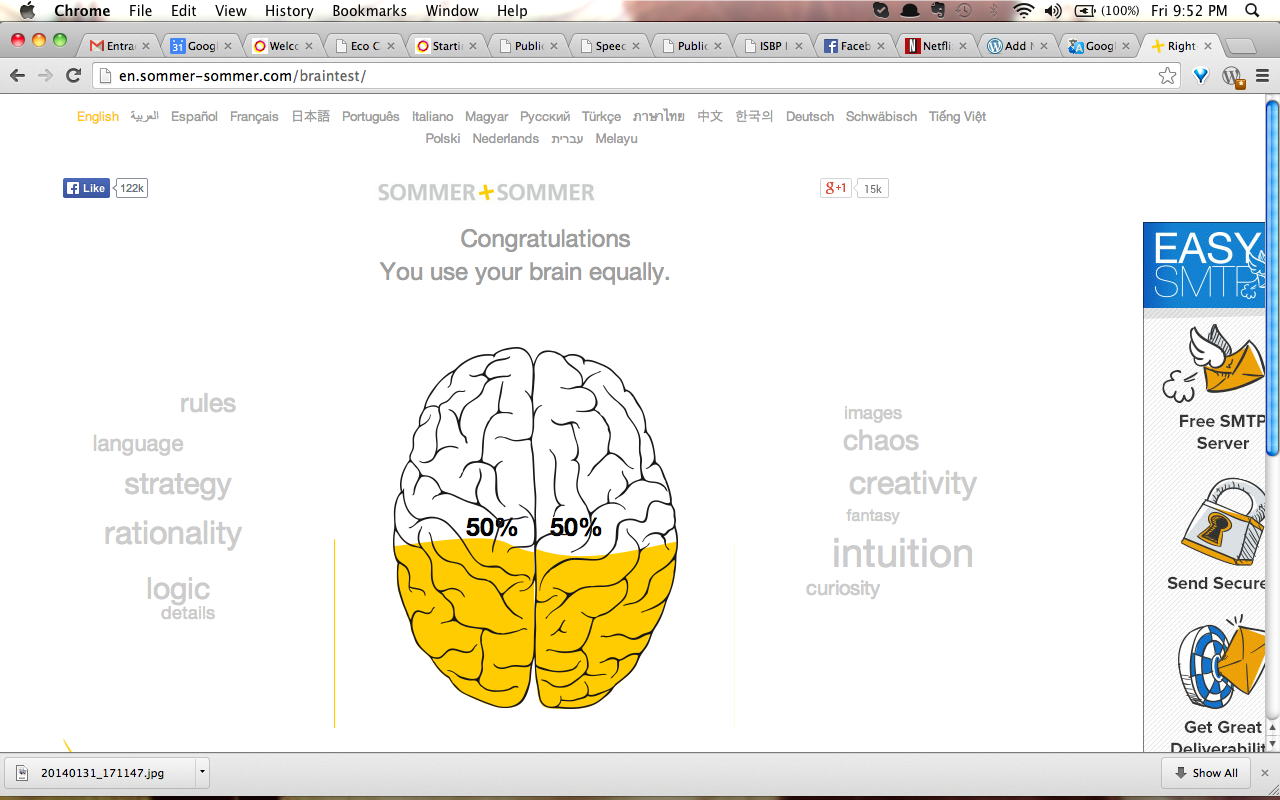Click the volume icon in menu bar
Screen dimensions: 1280x800
pyautogui.click(x=1053, y=11)
